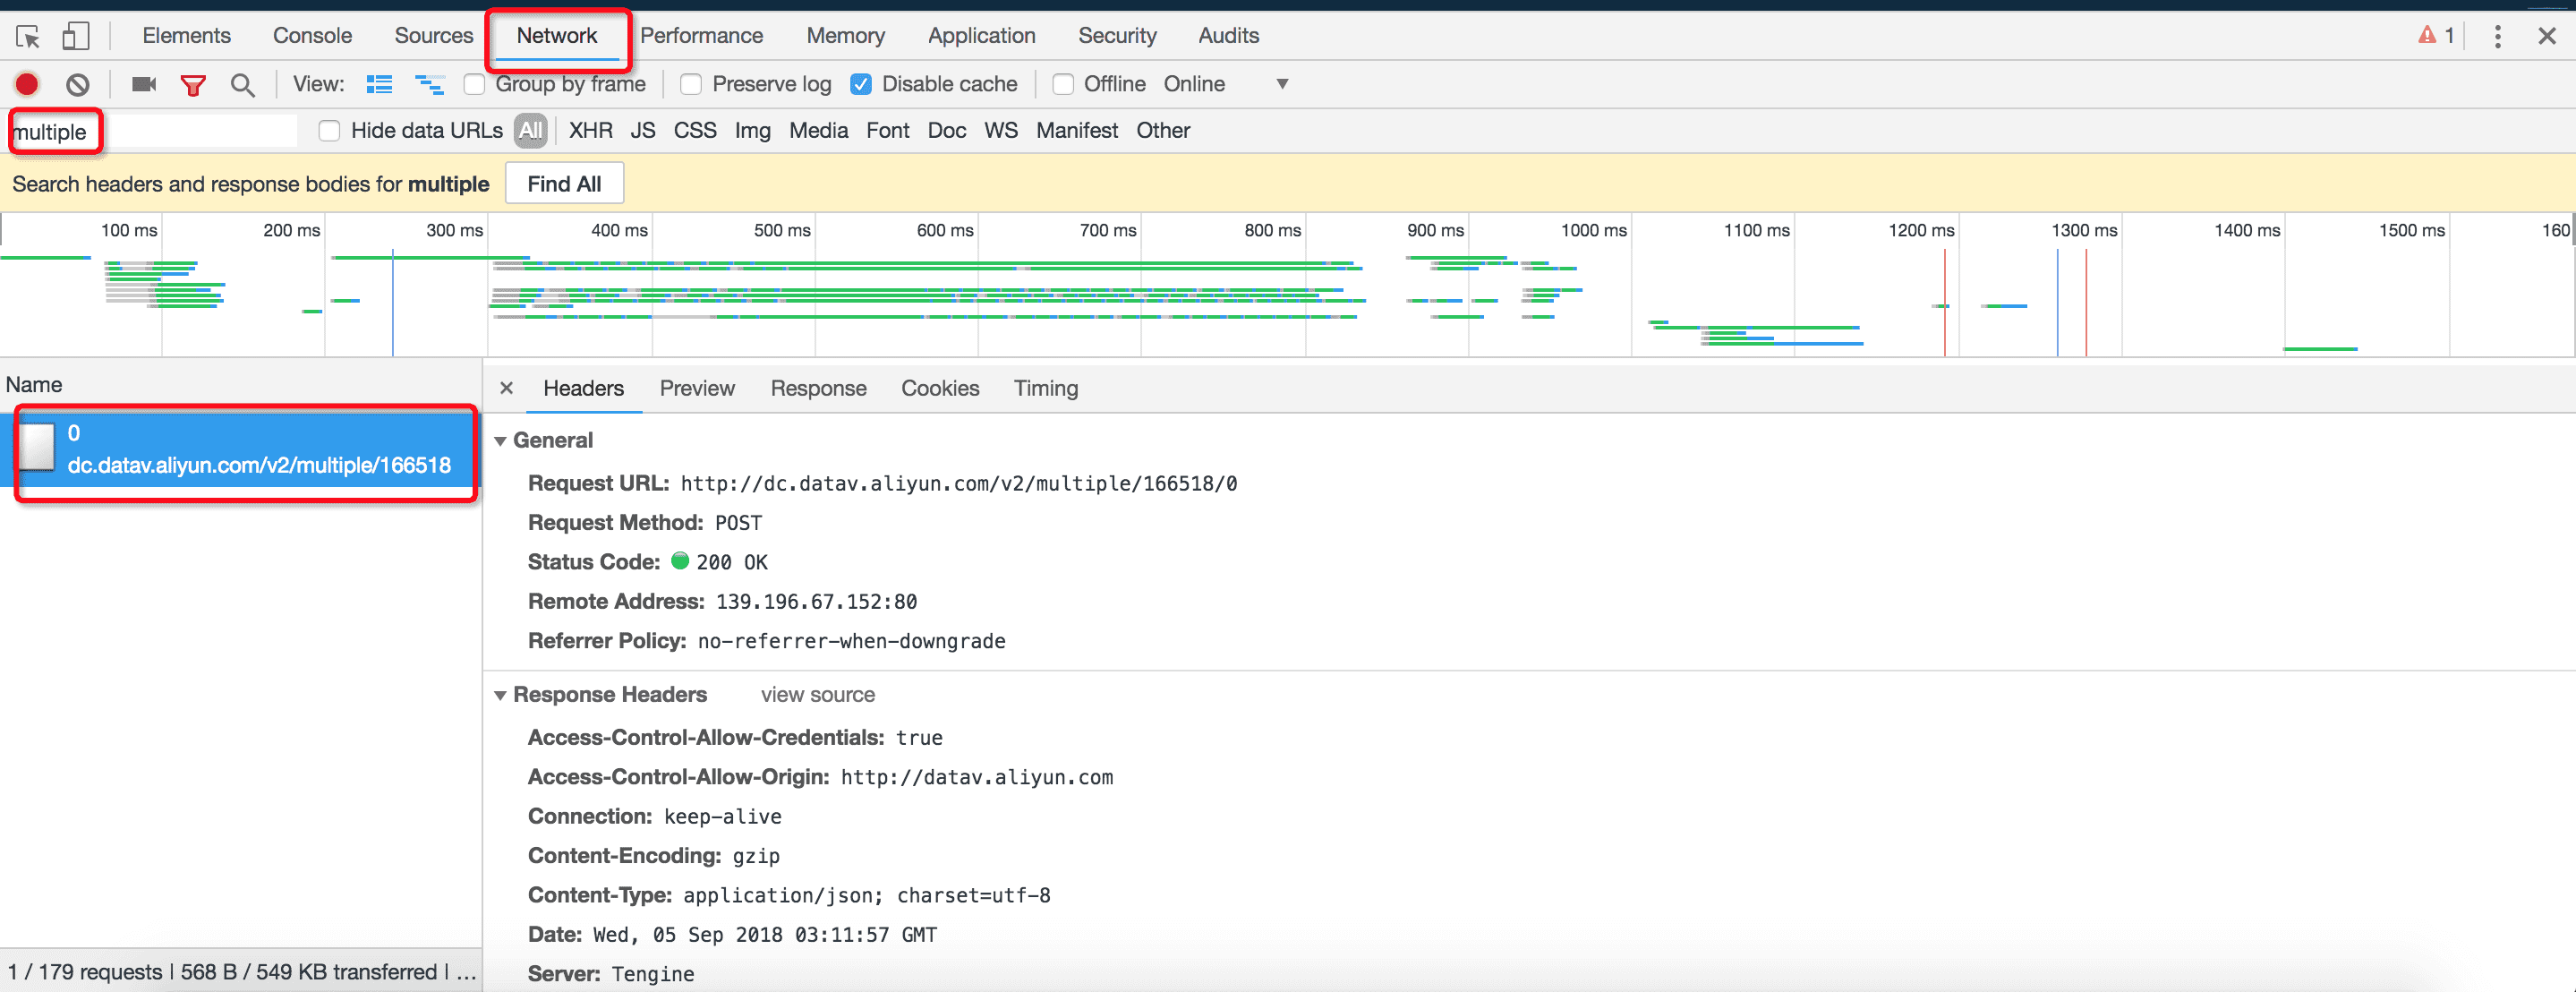Collapse the General section
The height and width of the screenshot is (992, 2576).
pyautogui.click(x=500, y=441)
